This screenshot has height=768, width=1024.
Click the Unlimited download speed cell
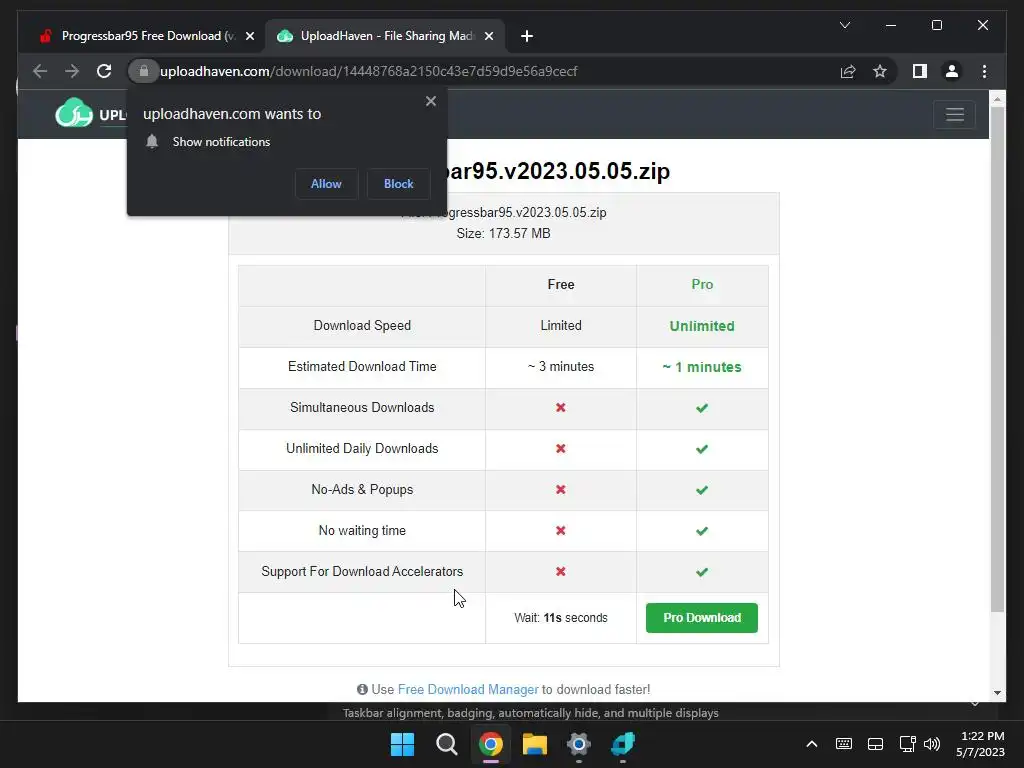pos(702,326)
